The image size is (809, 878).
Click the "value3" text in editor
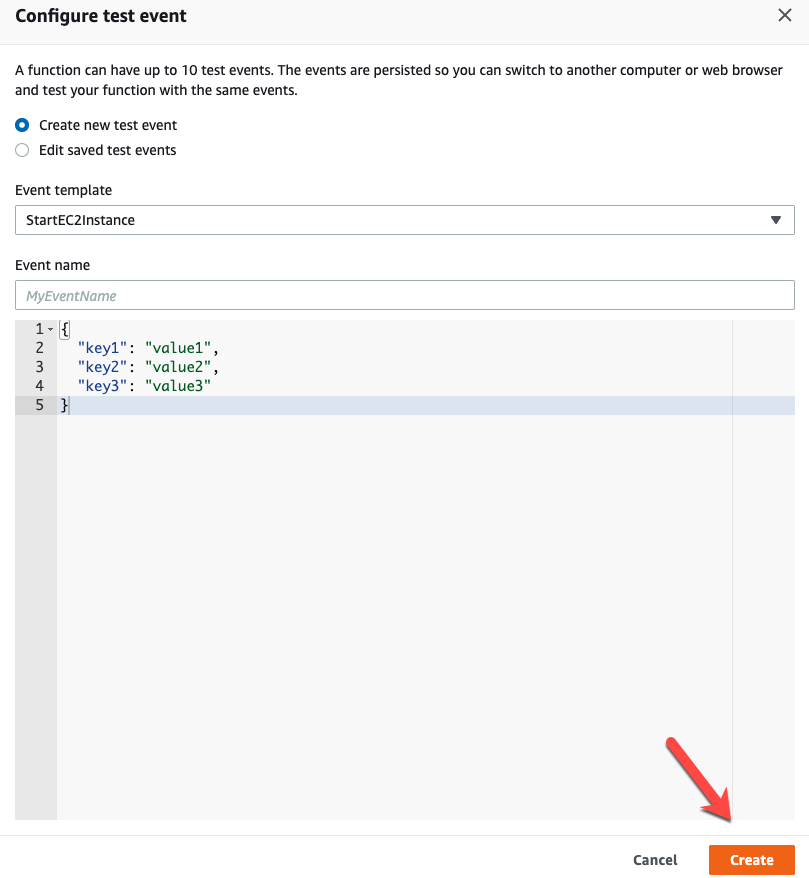(x=178, y=386)
